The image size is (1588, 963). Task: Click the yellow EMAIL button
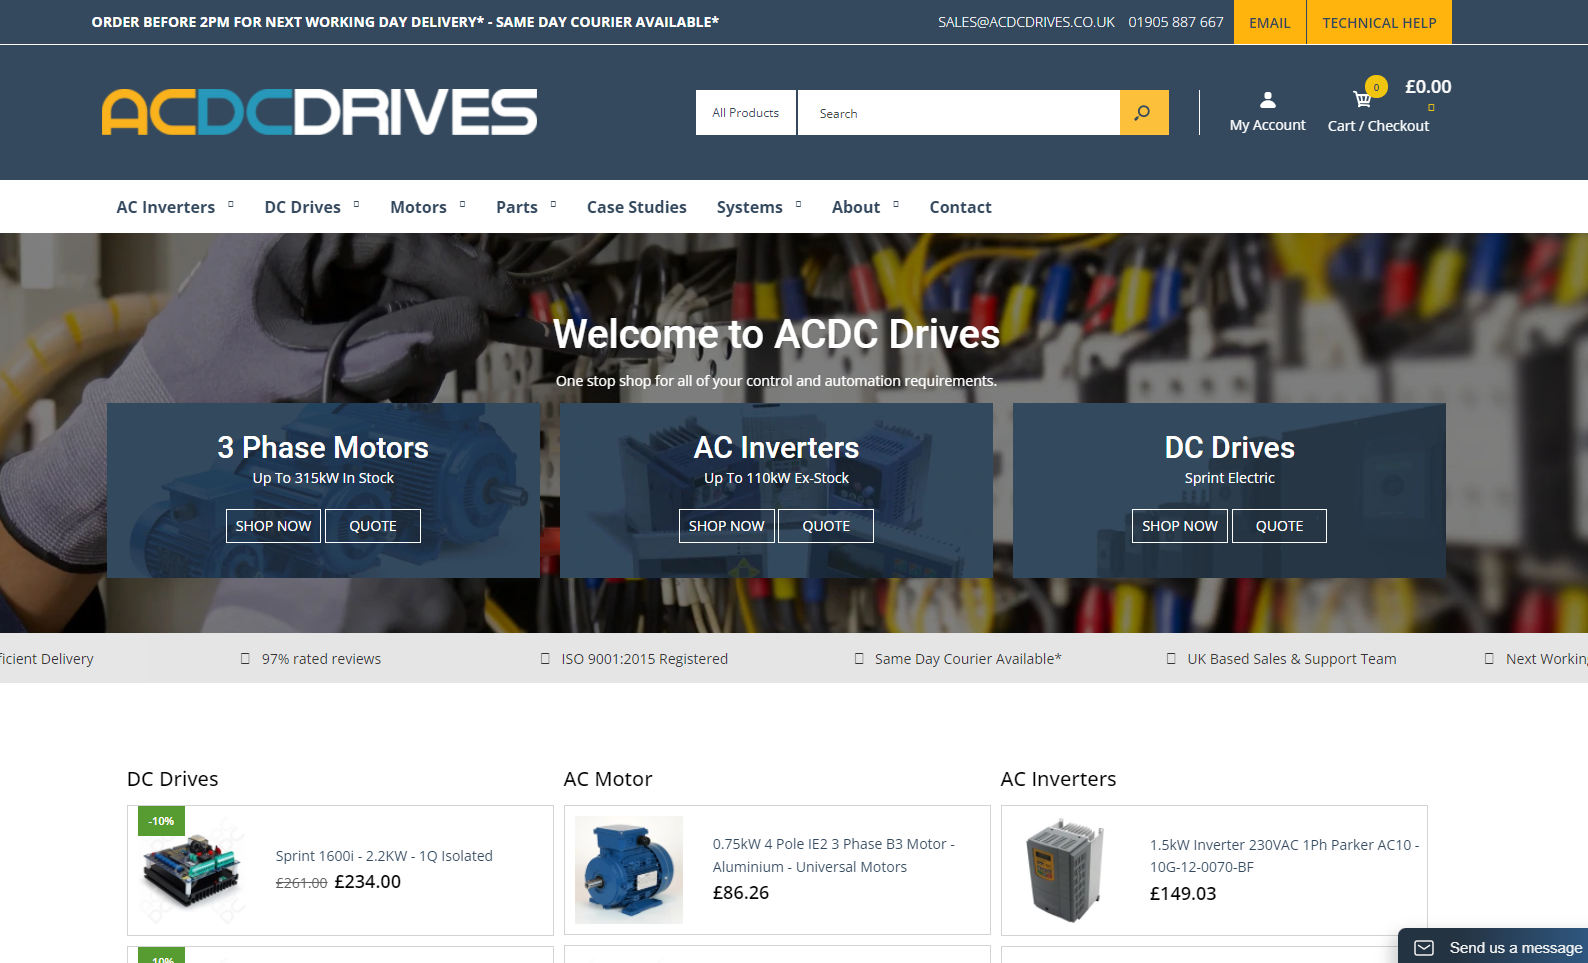[x=1269, y=22]
